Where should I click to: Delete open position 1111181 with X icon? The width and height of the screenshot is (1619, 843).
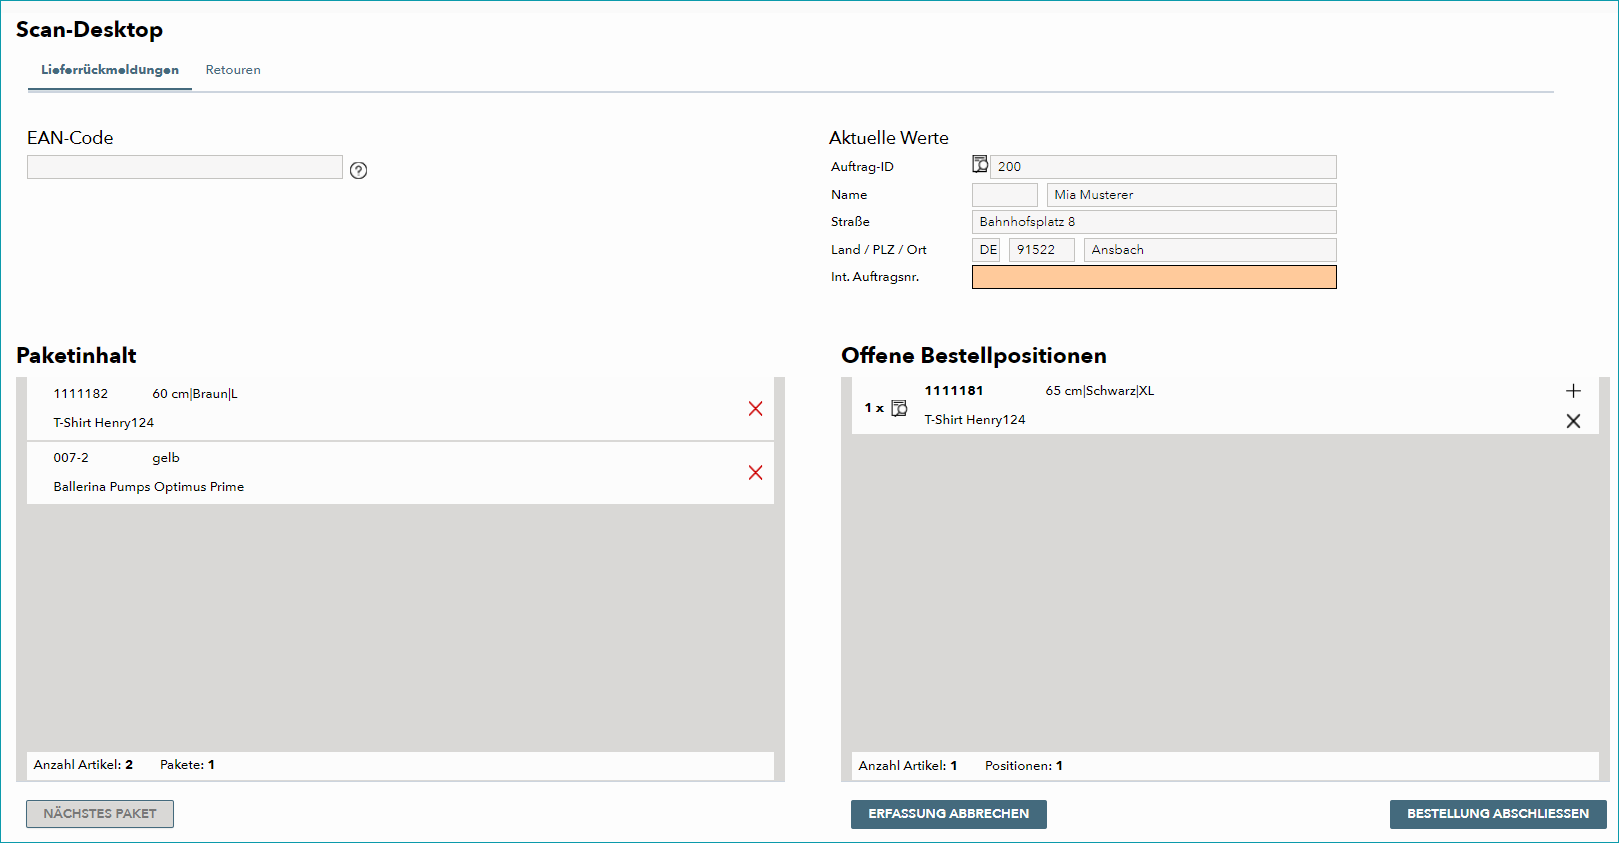1573,421
